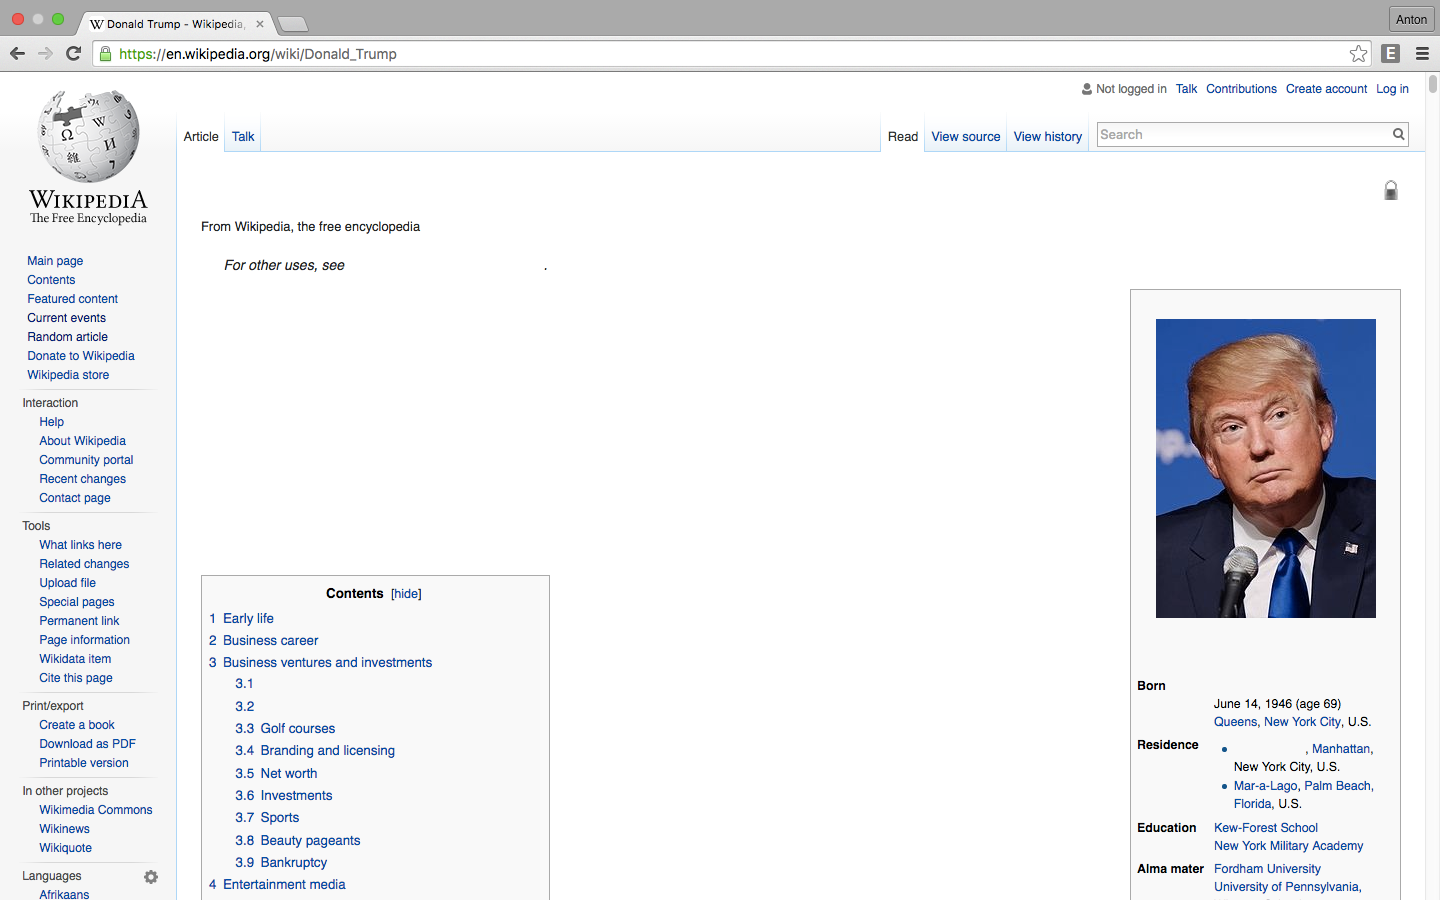Click the Create account link
This screenshot has width=1440, height=900.
pos(1326,89)
